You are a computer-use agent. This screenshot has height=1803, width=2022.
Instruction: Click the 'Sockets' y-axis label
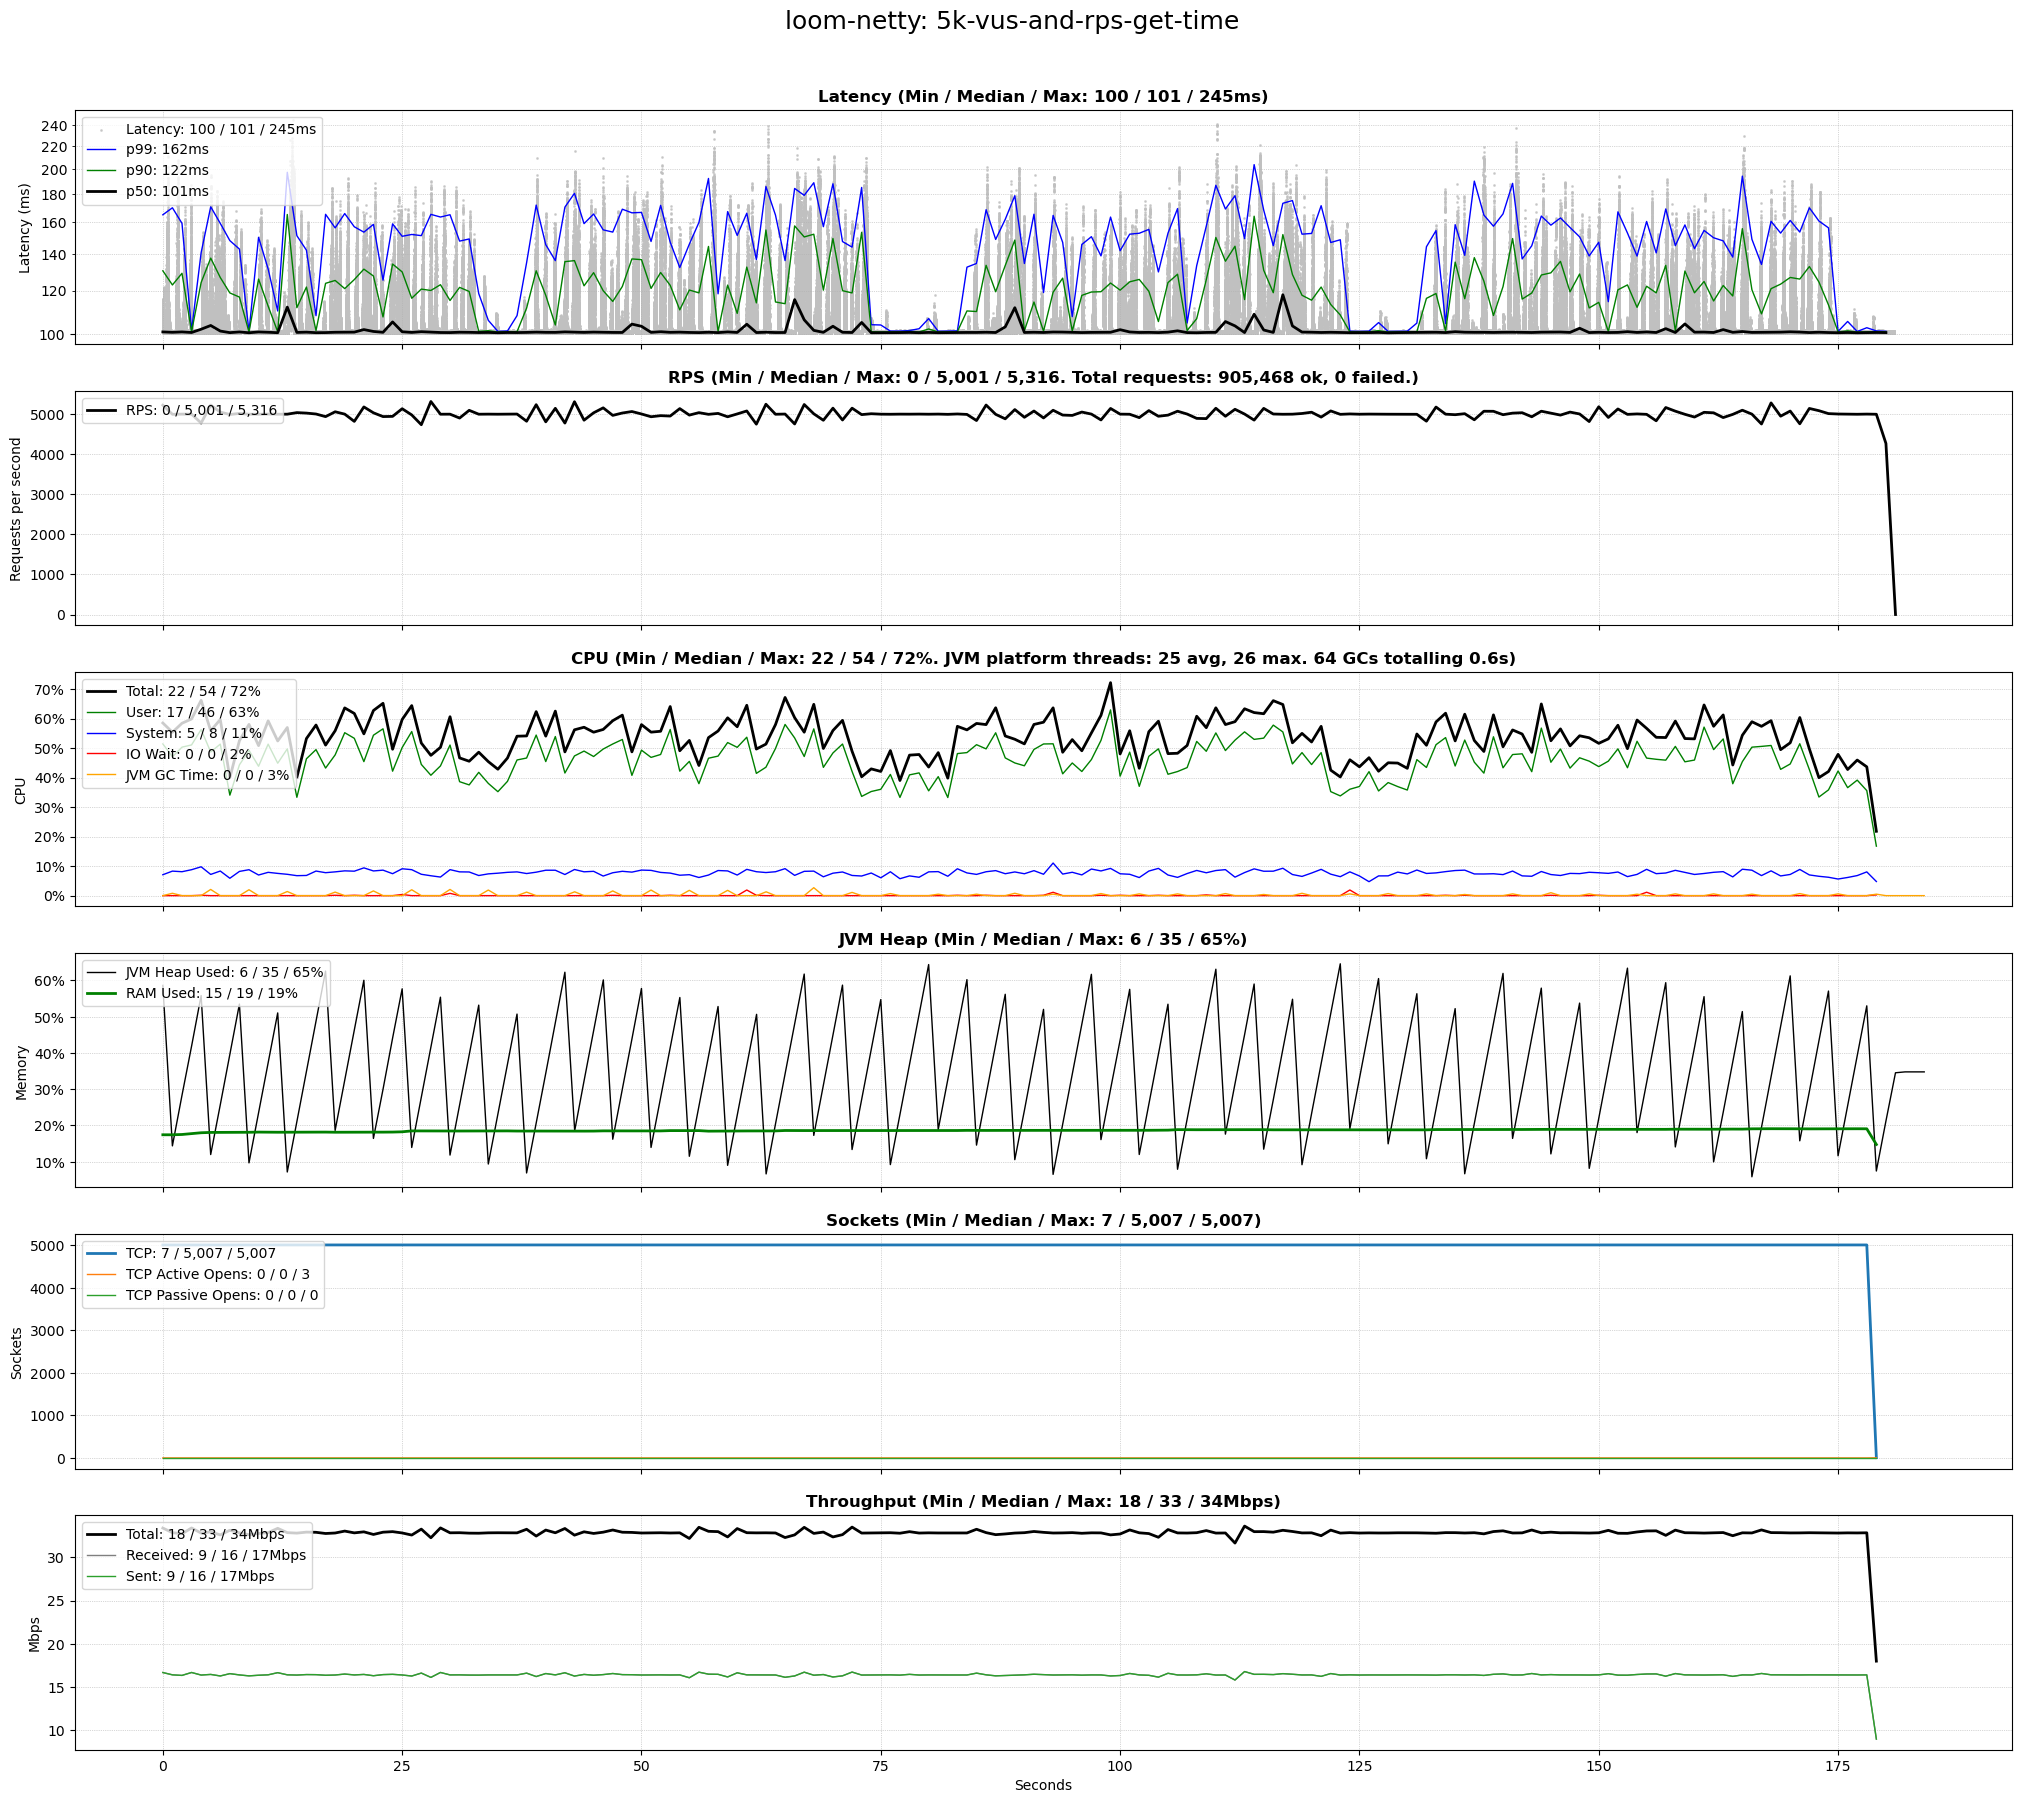coord(16,1352)
